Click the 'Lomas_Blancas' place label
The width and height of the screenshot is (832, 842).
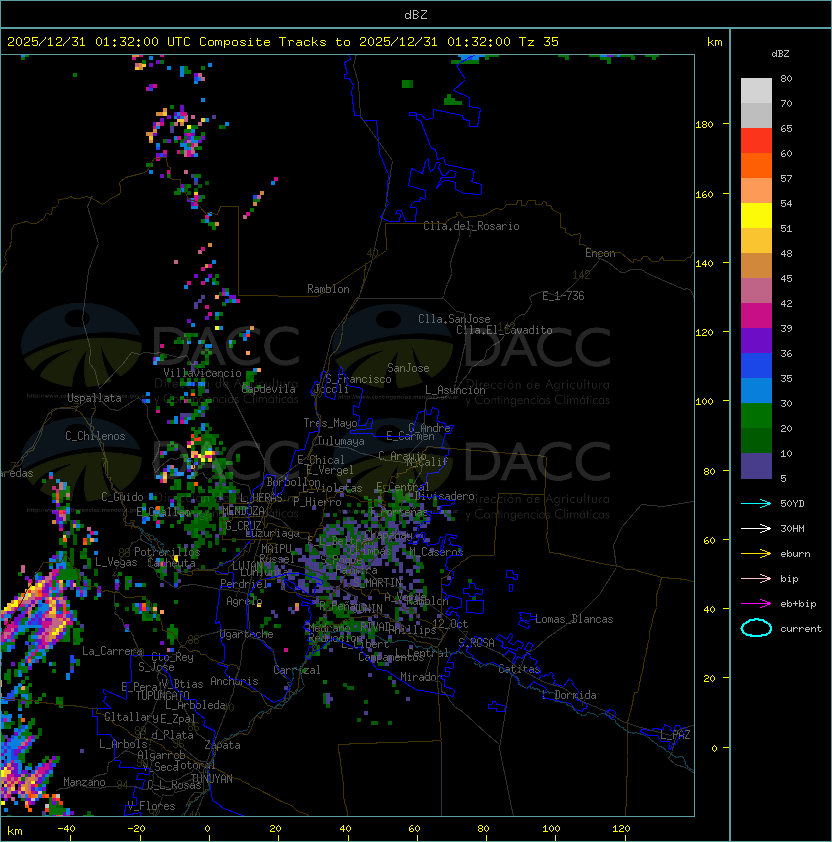click(574, 619)
